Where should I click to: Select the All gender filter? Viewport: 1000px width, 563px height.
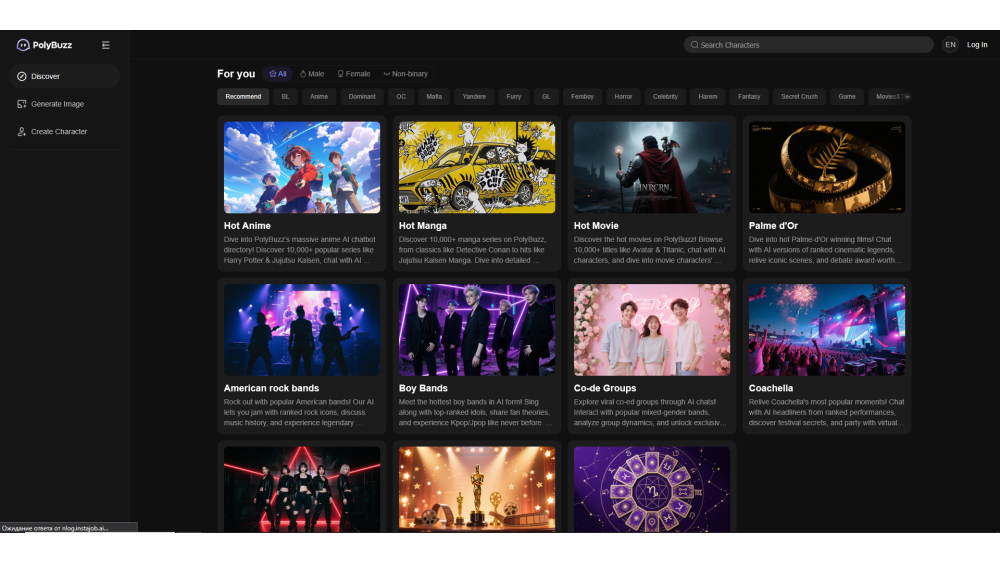click(277, 74)
